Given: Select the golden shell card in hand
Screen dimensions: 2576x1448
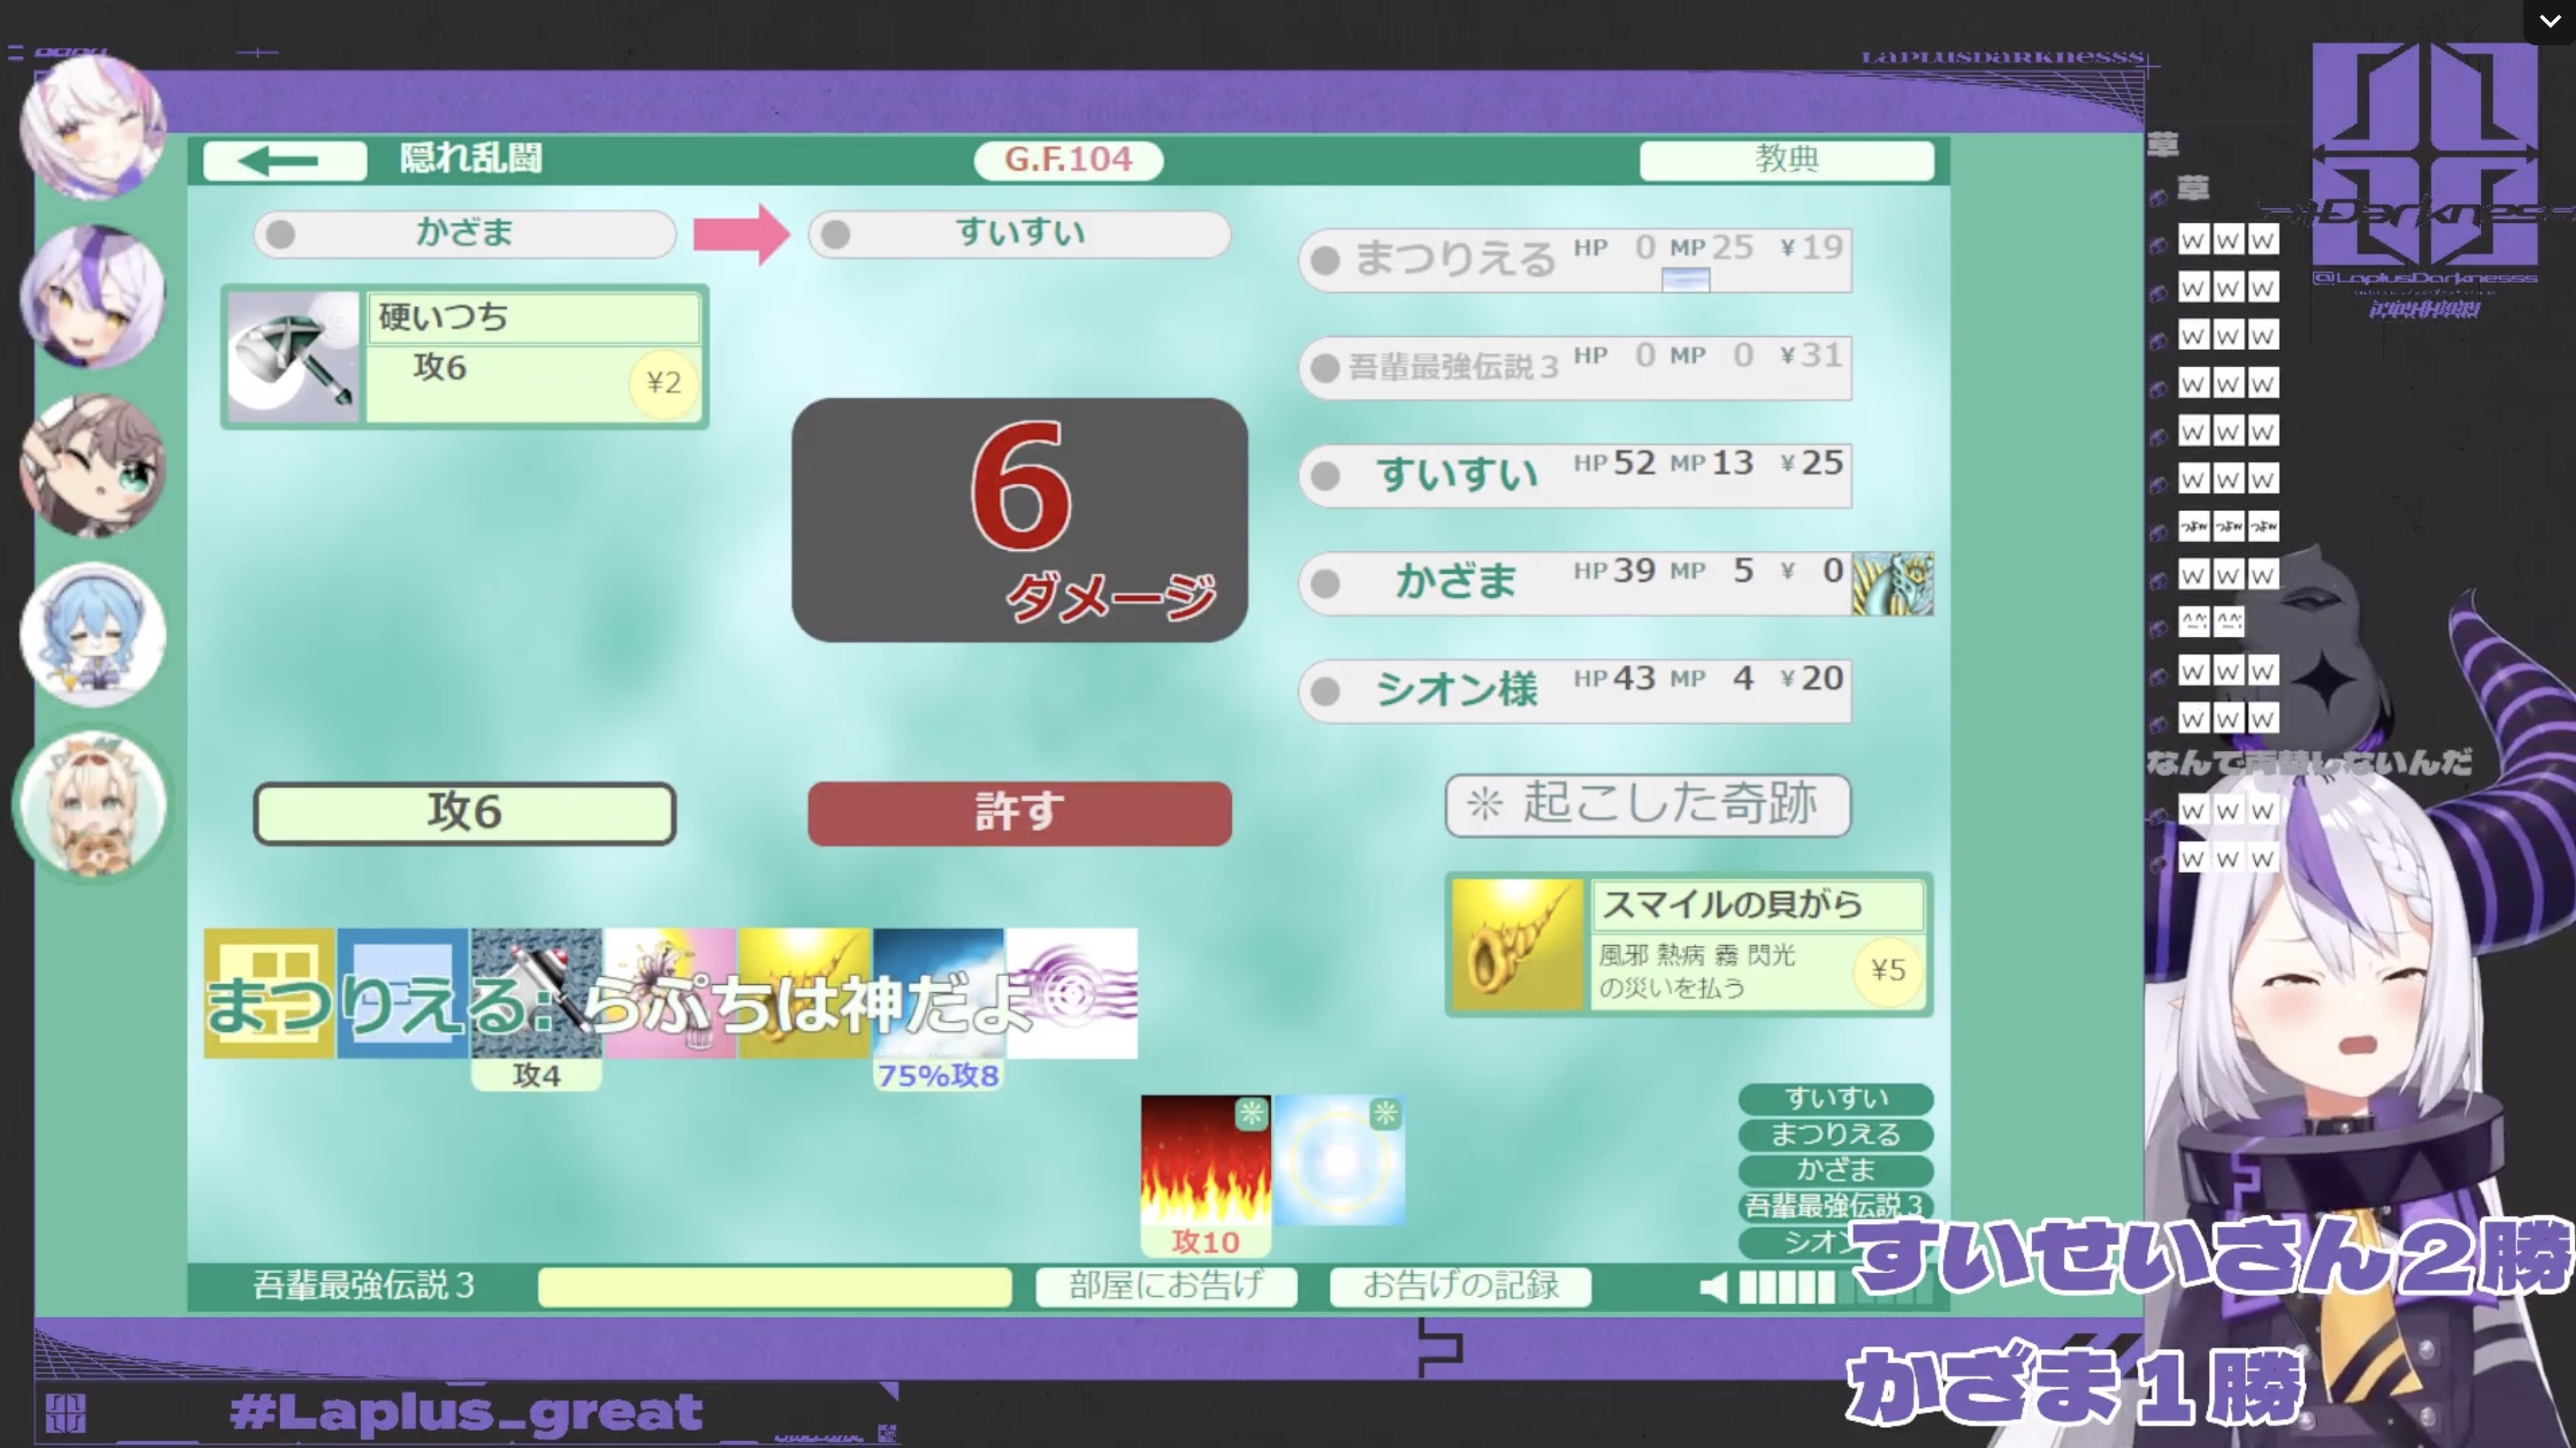Looking at the screenshot, I should coord(804,993).
